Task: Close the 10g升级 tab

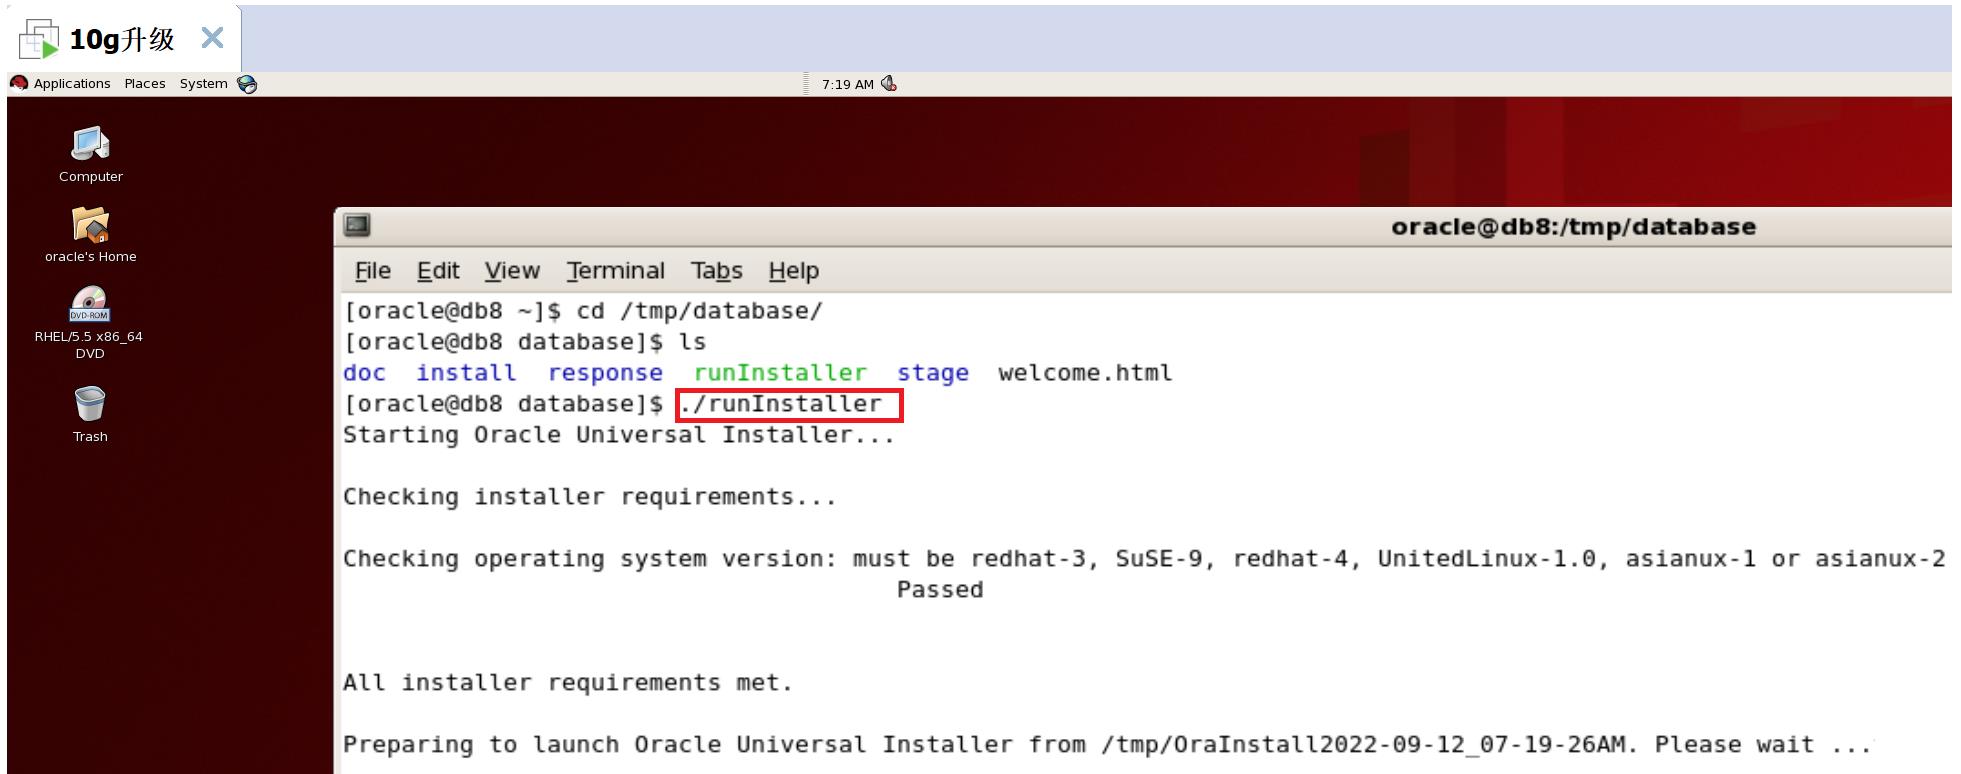Action: [212, 38]
